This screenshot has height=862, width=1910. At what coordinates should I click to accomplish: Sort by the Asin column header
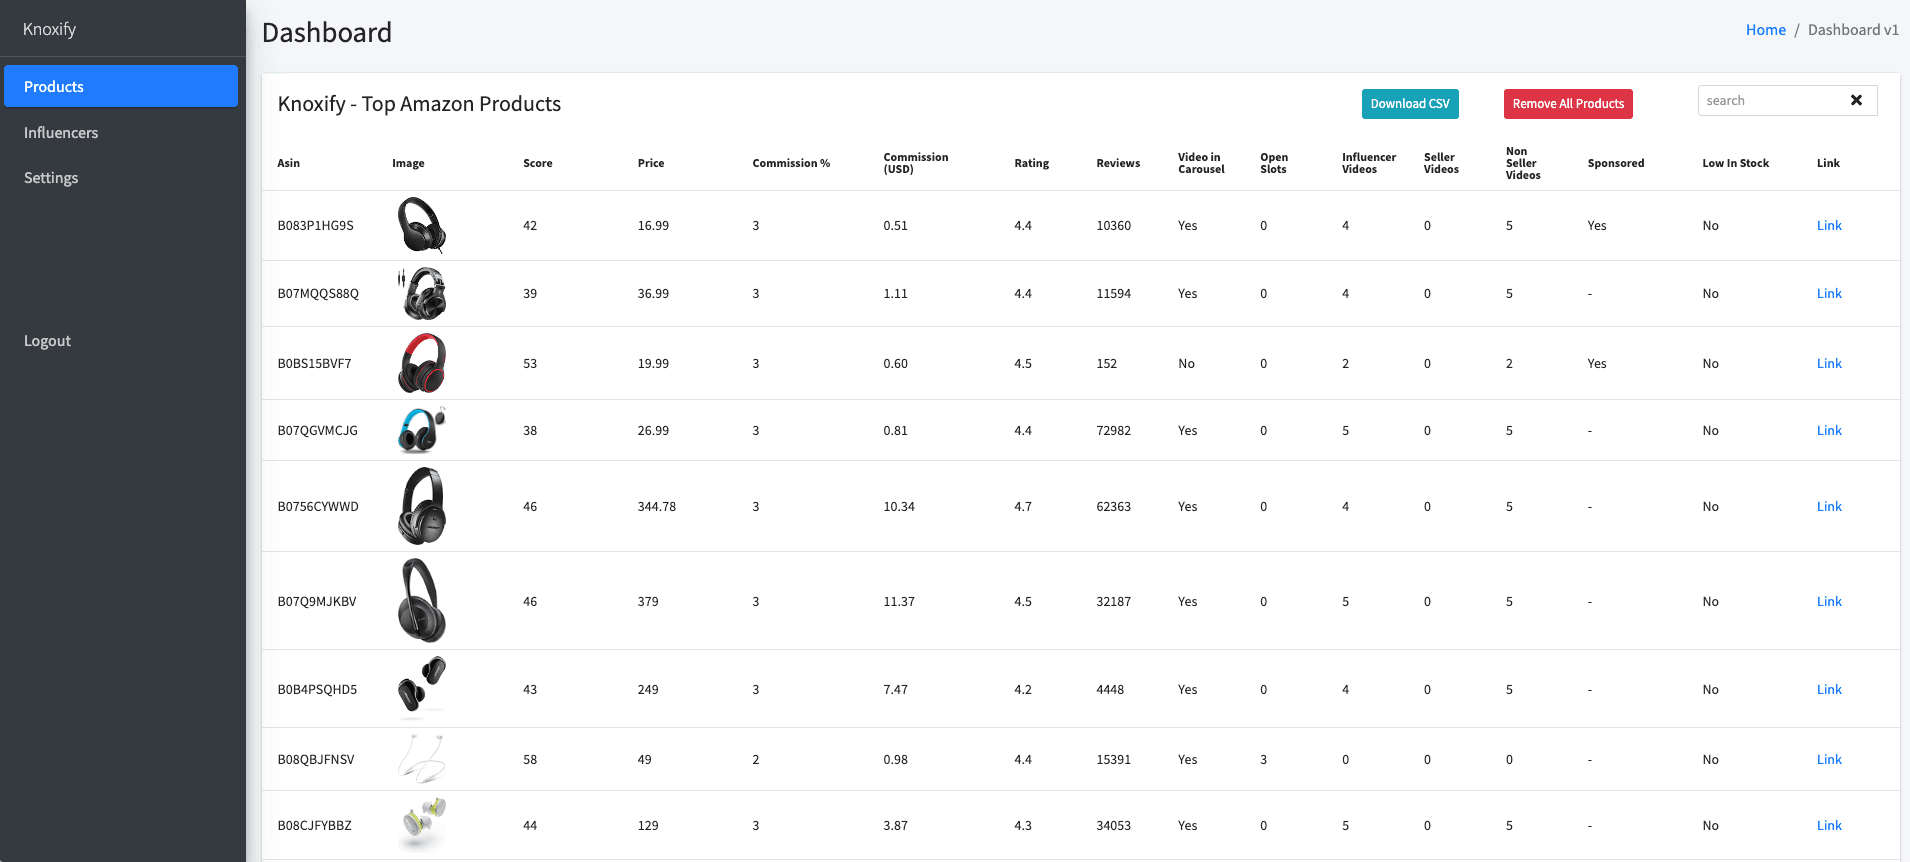288,163
